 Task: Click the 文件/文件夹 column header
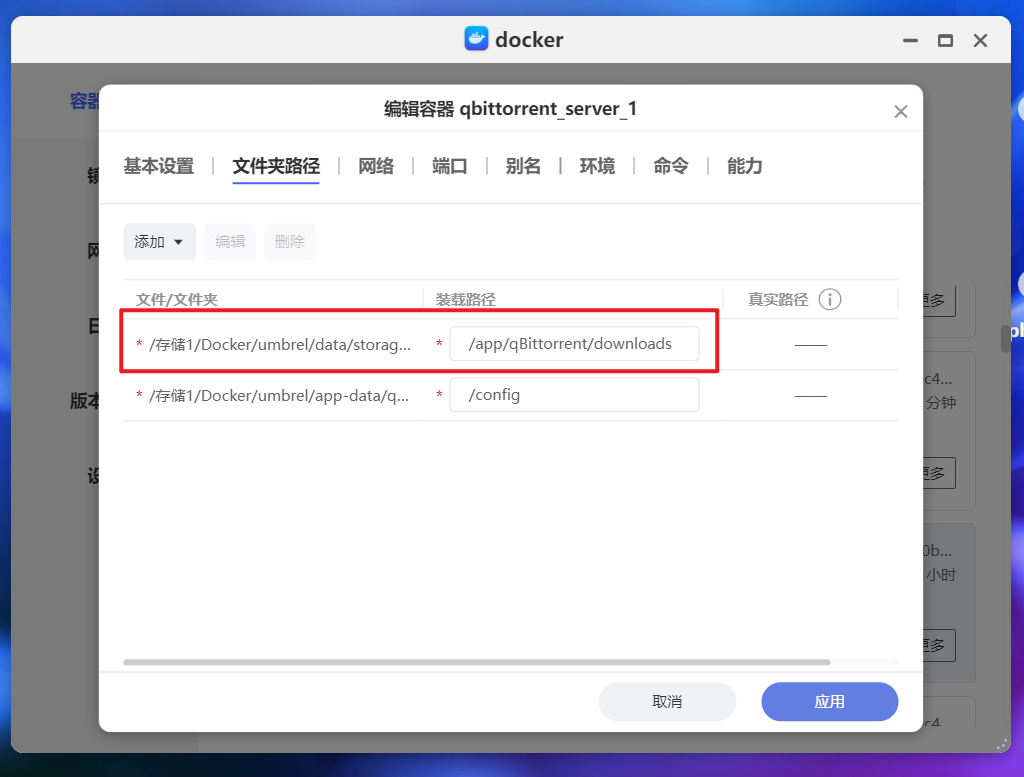coord(176,300)
